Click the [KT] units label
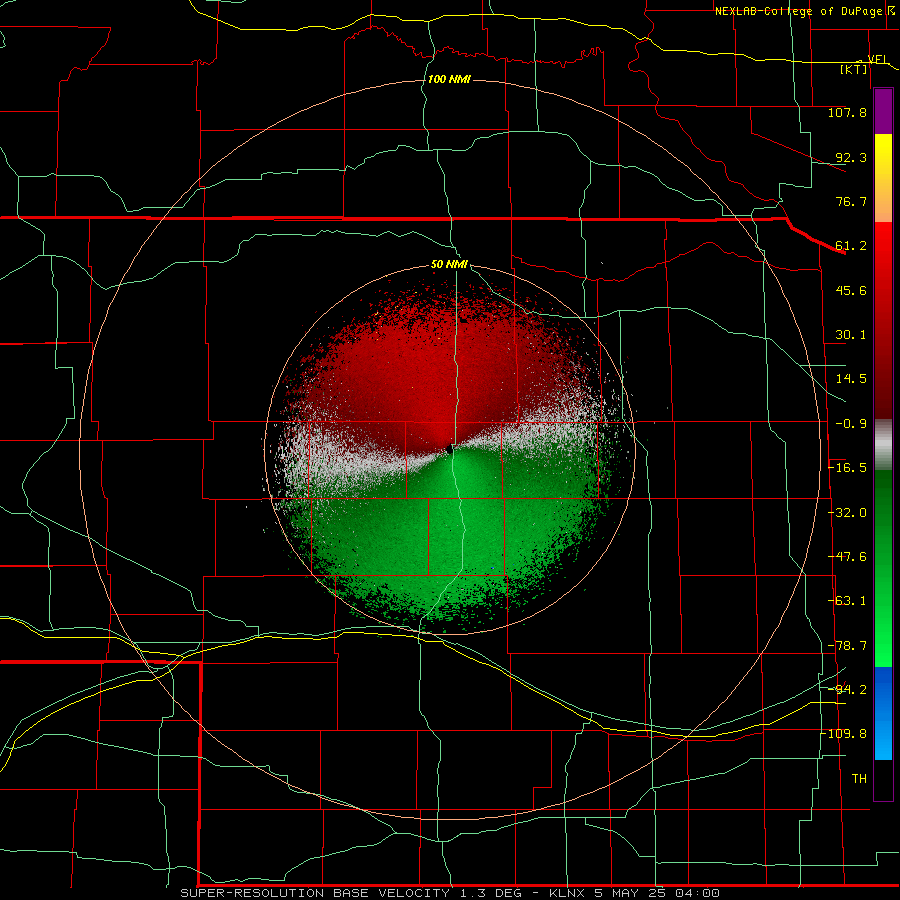The width and height of the screenshot is (900, 900). point(853,69)
